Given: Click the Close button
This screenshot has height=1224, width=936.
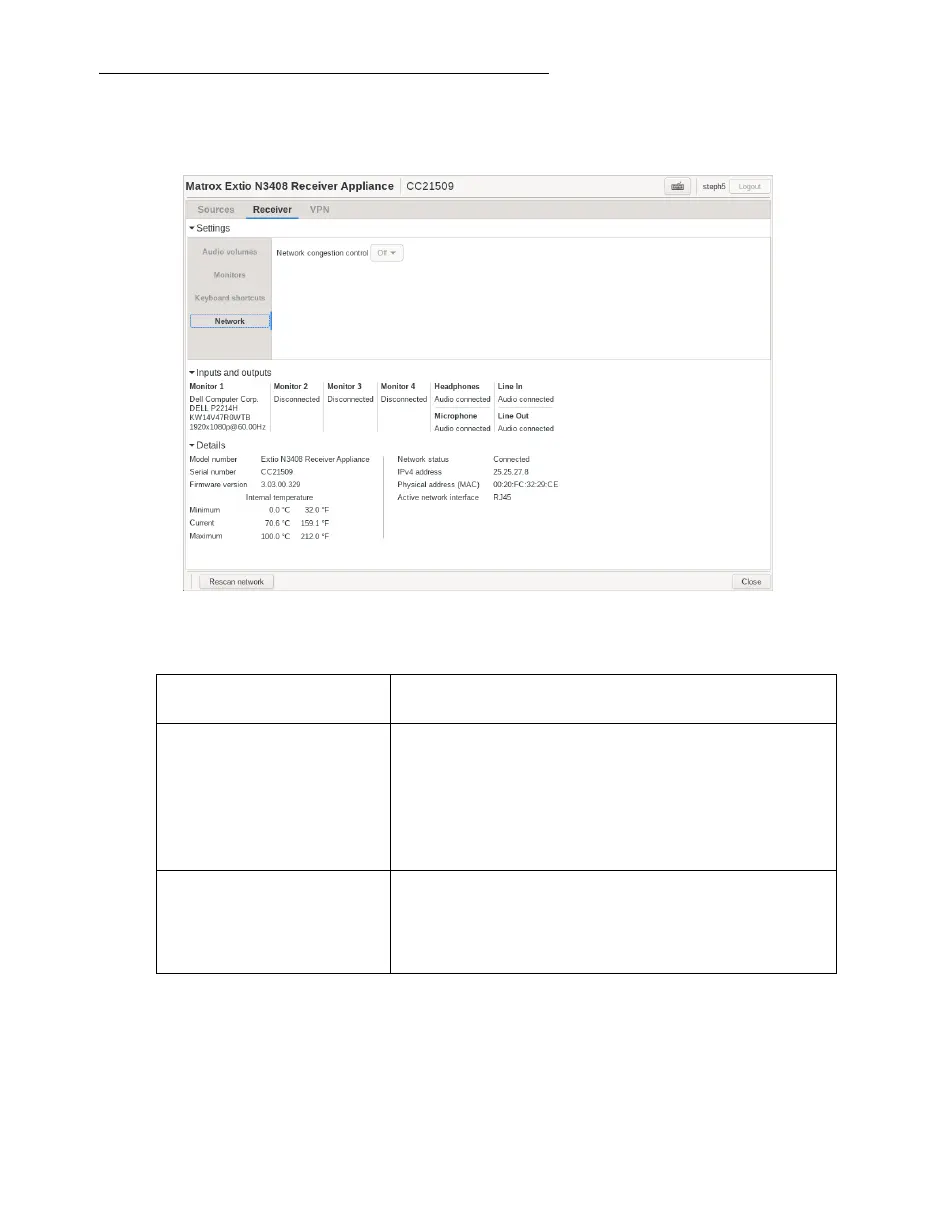Looking at the screenshot, I should coord(751,581).
